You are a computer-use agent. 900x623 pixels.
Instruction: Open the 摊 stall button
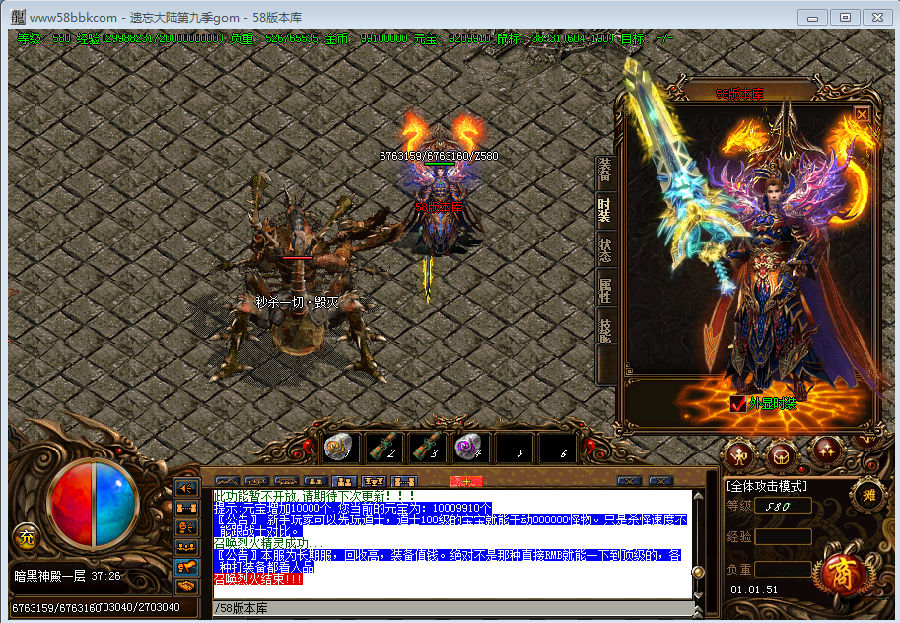tap(869, 494)
